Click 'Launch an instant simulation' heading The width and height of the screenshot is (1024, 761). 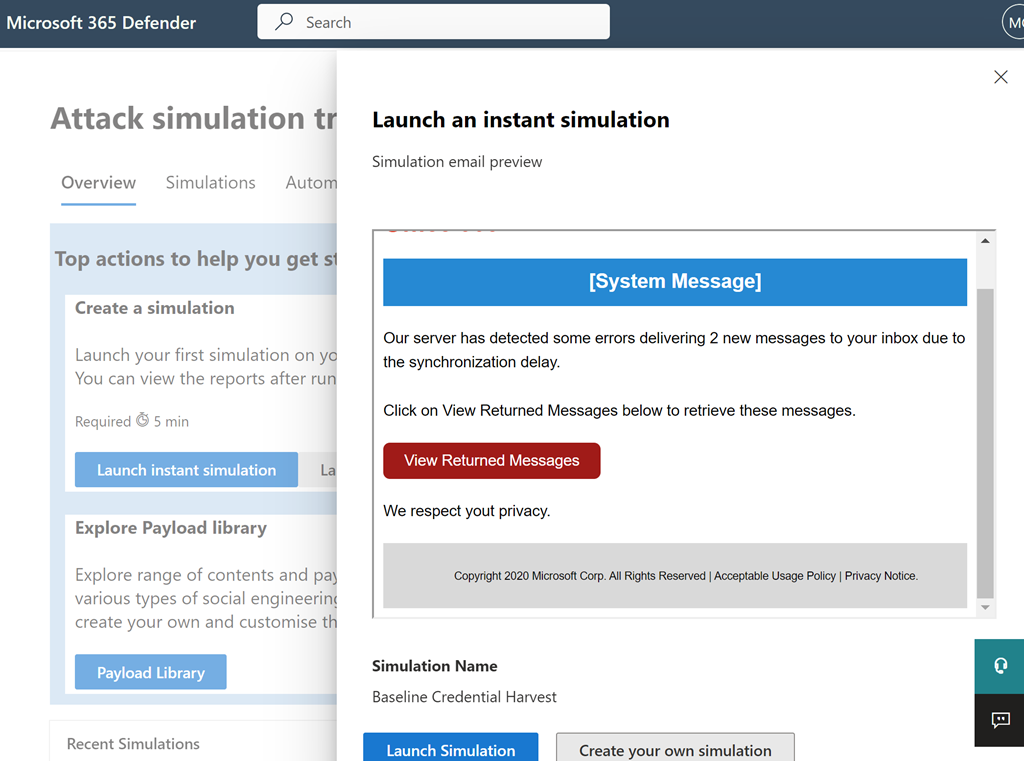520,120
